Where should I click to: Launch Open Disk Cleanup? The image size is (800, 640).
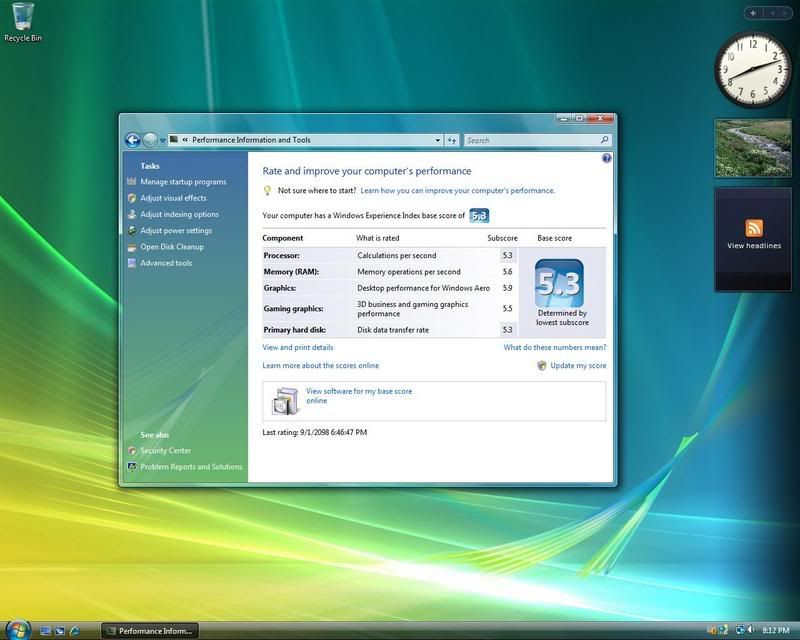(172, 247)
